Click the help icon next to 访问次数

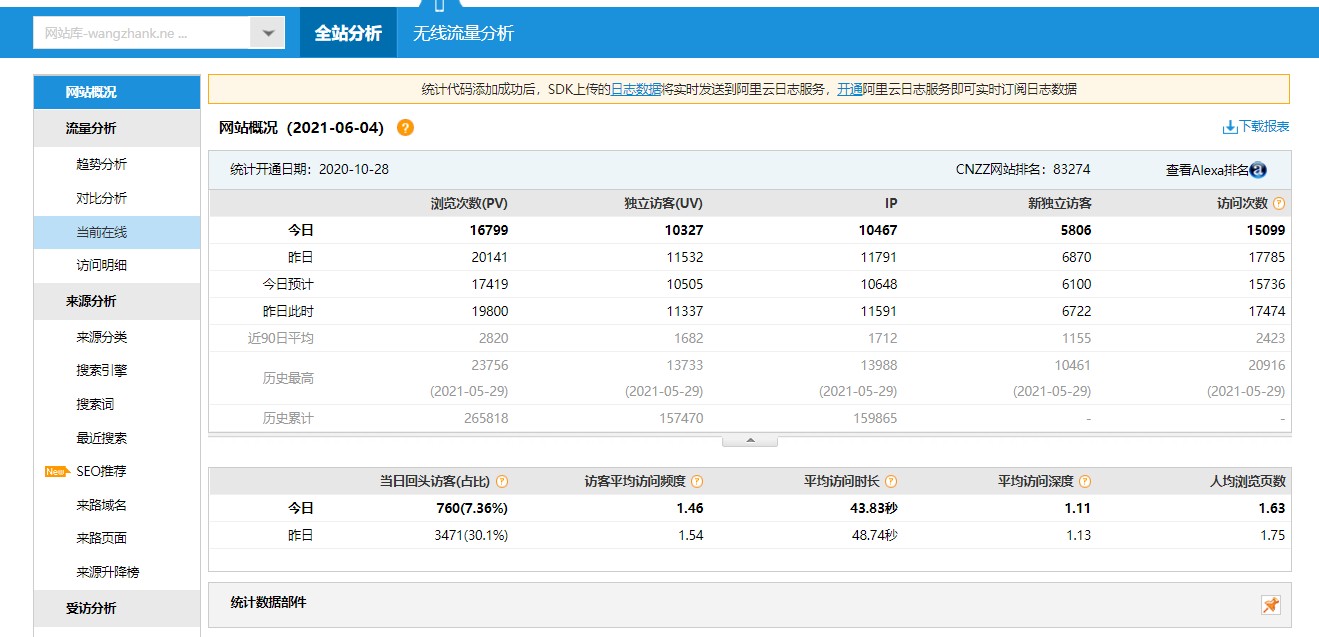click(x=1279, y=203)
